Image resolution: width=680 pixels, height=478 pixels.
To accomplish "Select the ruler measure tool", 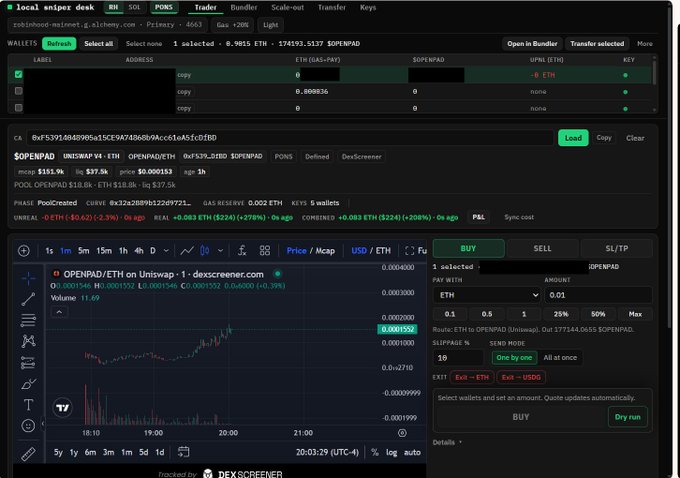I will point(28,454).
